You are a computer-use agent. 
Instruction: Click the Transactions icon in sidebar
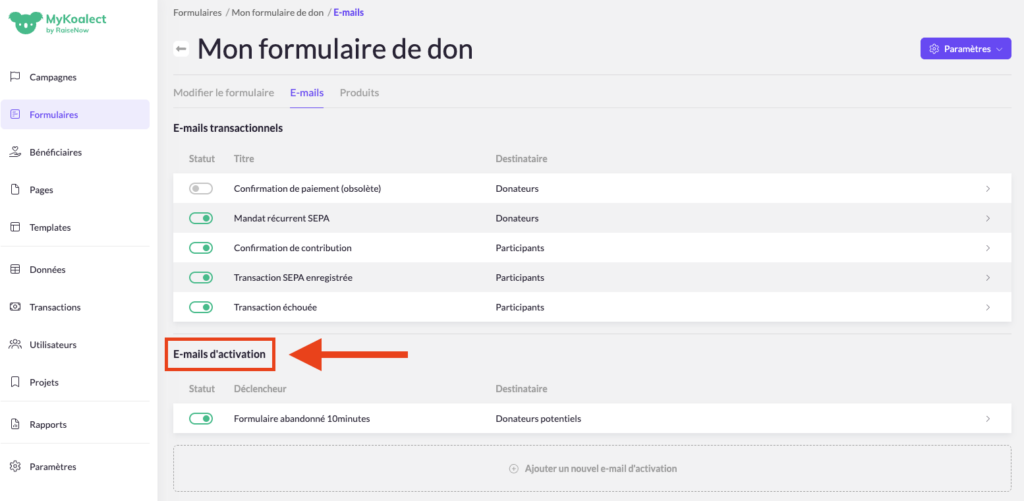pyautogui.click(x=15, y=307)
